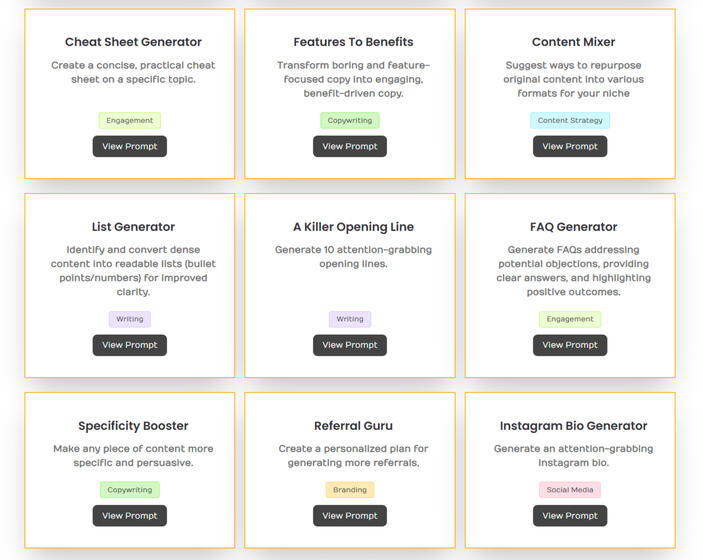Click the Content Mixer card title

click(573, 42)
